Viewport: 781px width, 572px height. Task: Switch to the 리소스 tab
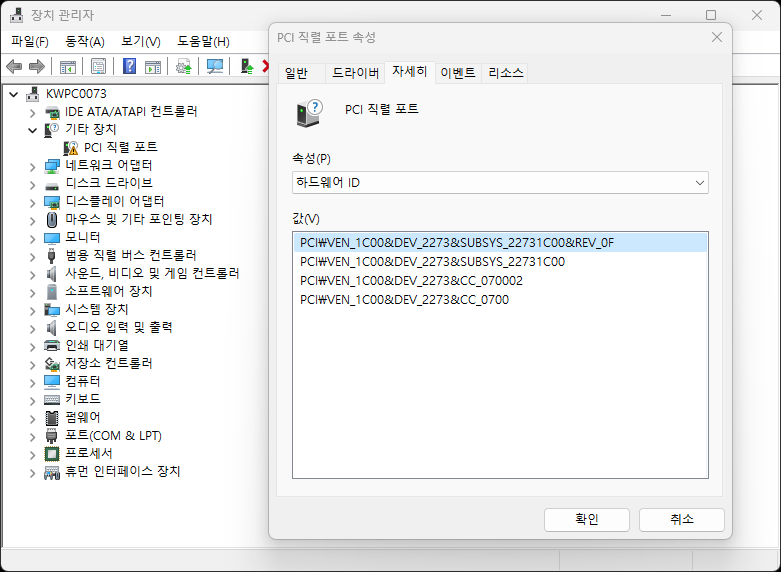(505, 73)
